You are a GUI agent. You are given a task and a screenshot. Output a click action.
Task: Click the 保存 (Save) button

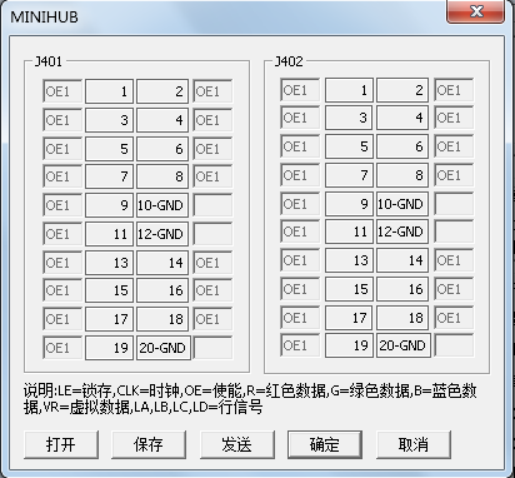pyautogui.click(x=149, y=445)
